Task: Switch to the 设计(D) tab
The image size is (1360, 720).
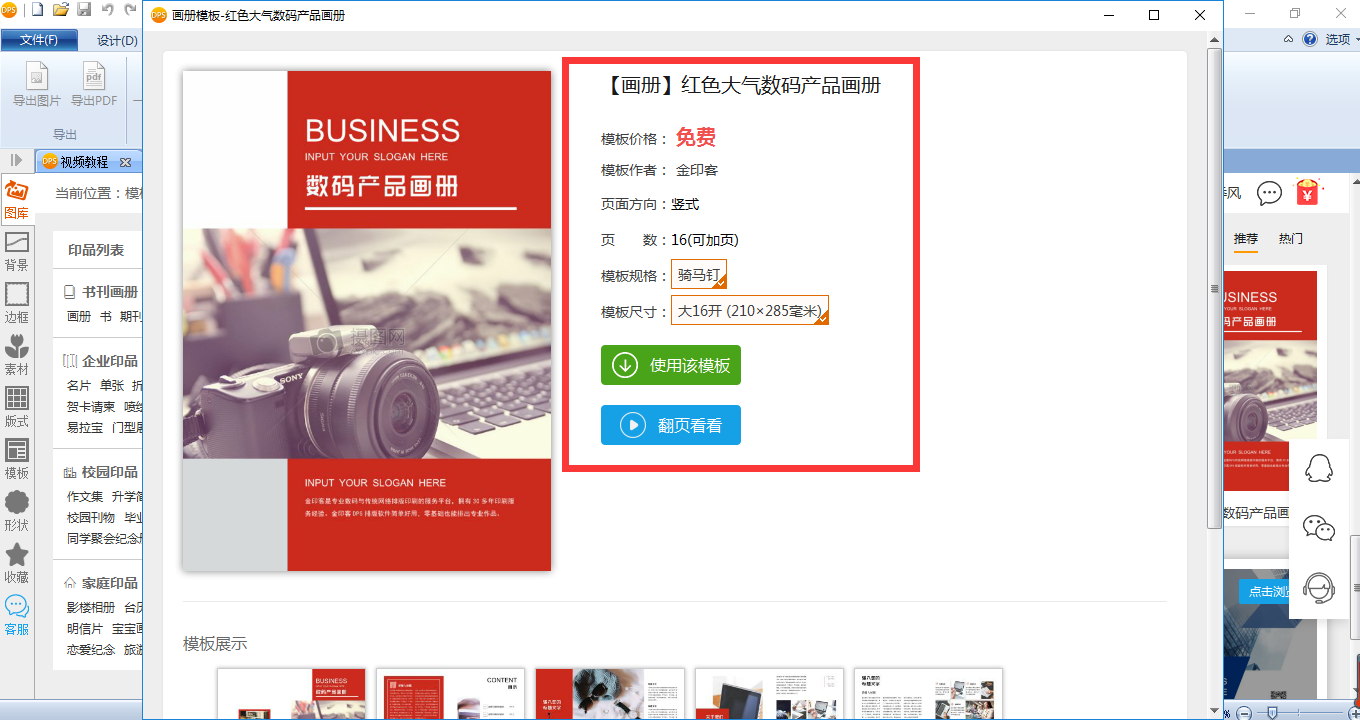Action: (117, 40)
